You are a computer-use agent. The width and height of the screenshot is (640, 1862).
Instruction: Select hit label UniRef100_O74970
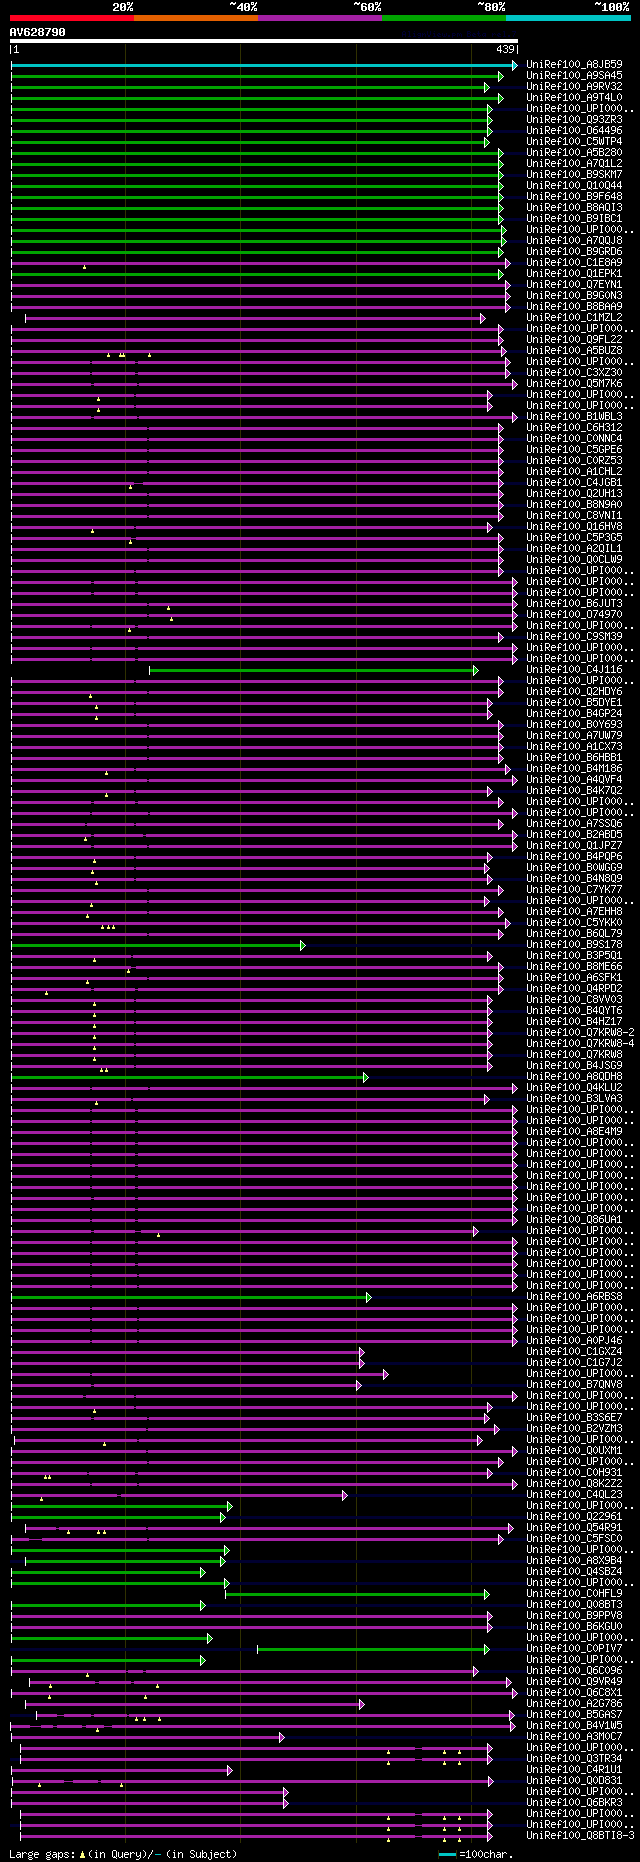pos(574,615)
